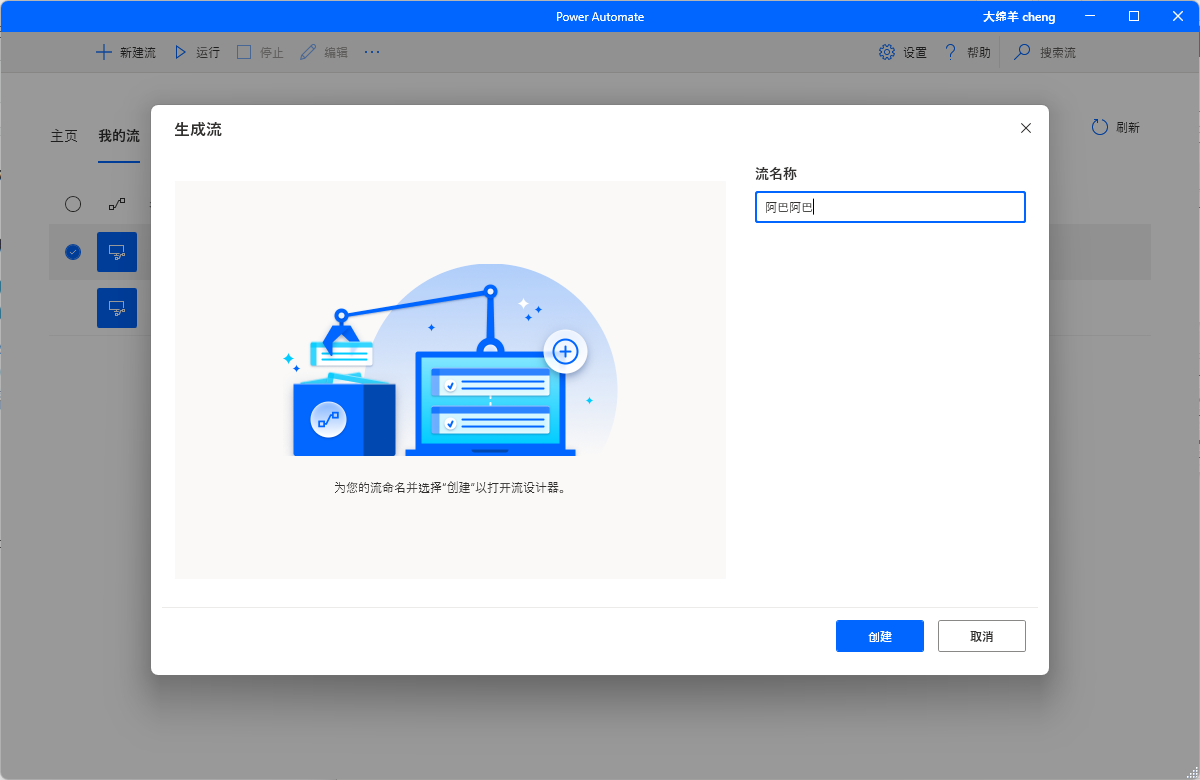Click the 运行 play icon
The height and width of the screenshot is (780, 1200).
181,52
